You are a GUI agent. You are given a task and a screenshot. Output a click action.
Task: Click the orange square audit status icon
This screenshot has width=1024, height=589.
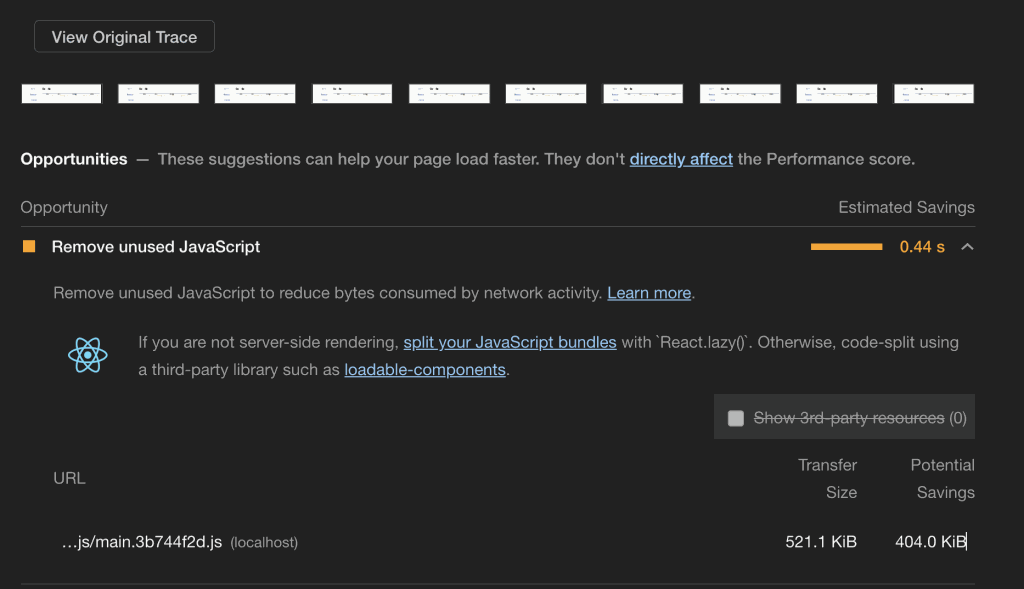click(29, 246)
